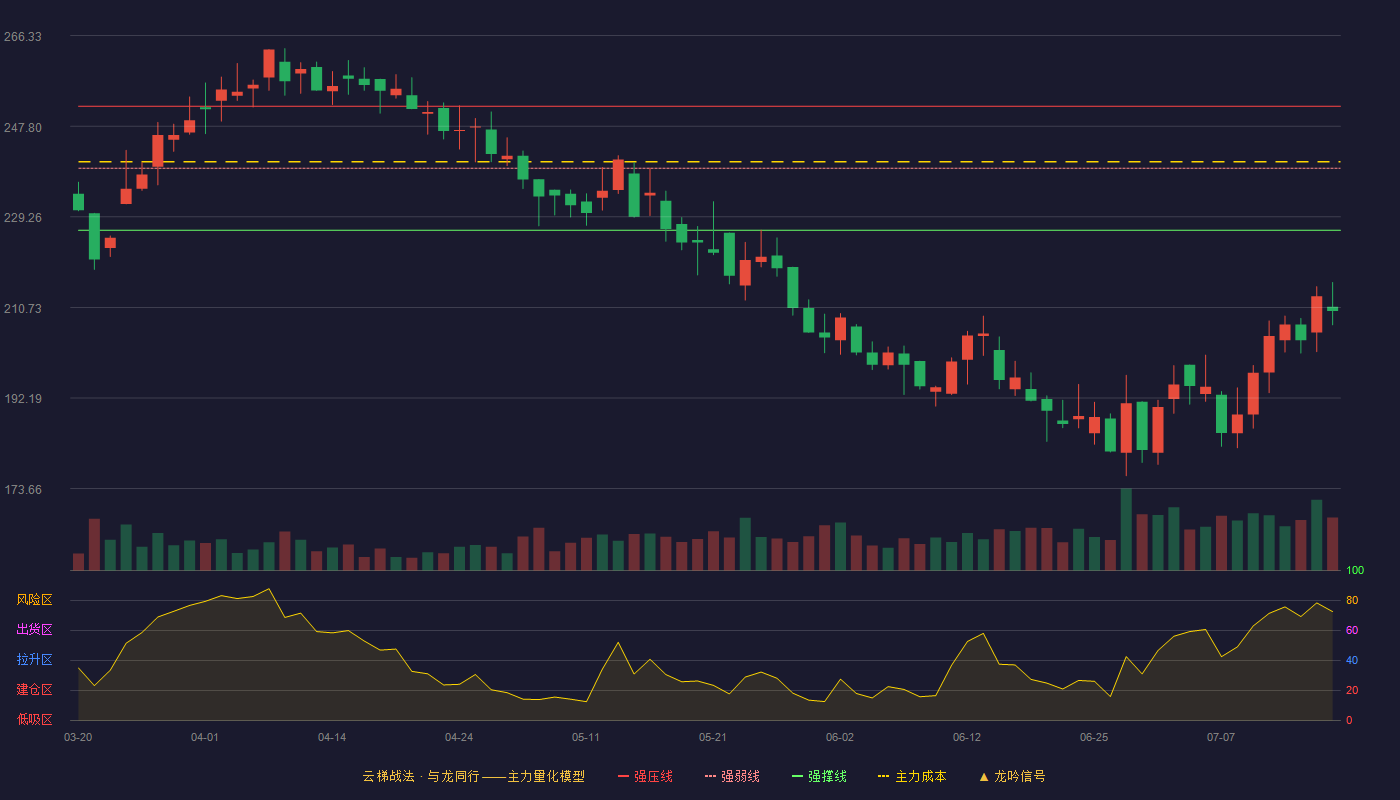The height and width of the screenshot is (800, 1400).
Task: Click the 06-25 date label
Action: pyautogui.click(x=1094, y=737)
